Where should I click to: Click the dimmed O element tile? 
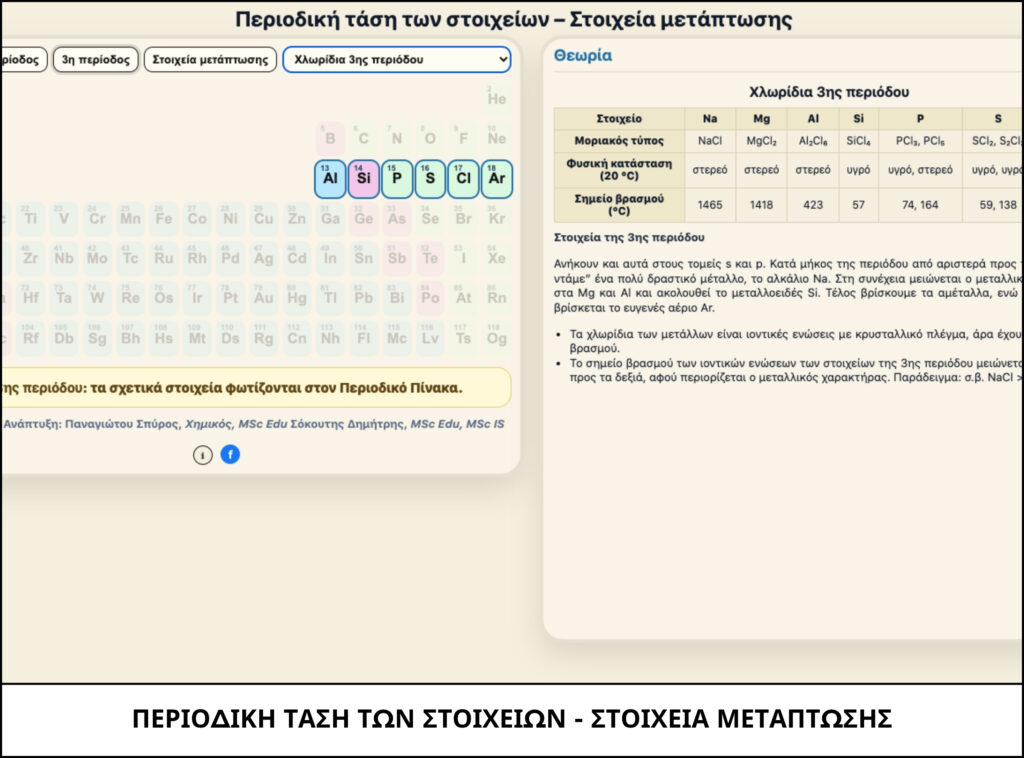430,138
